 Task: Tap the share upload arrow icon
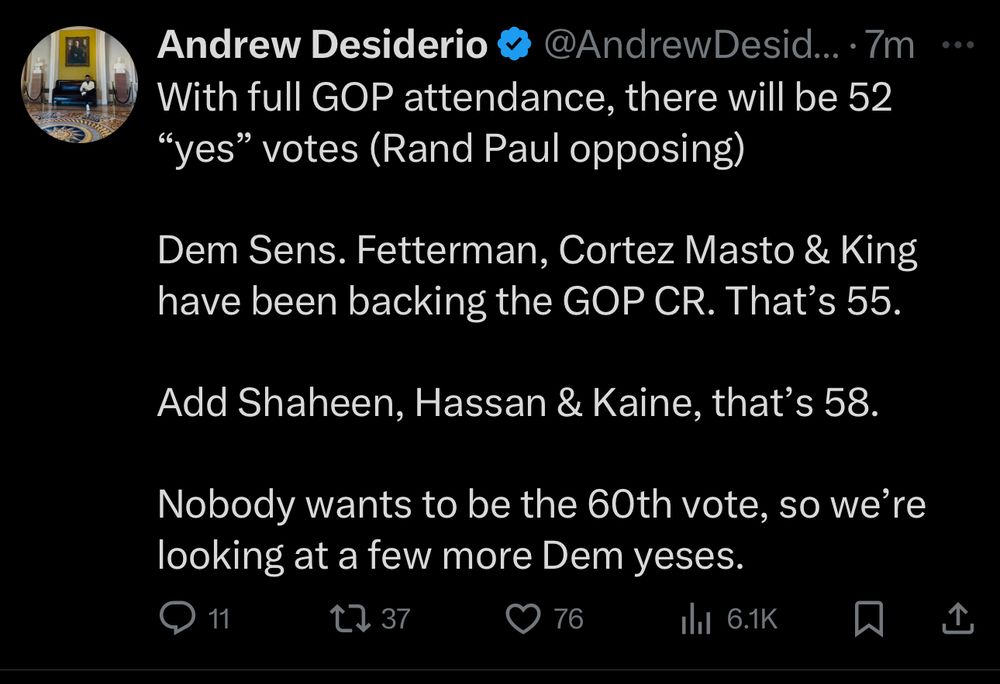958,620
